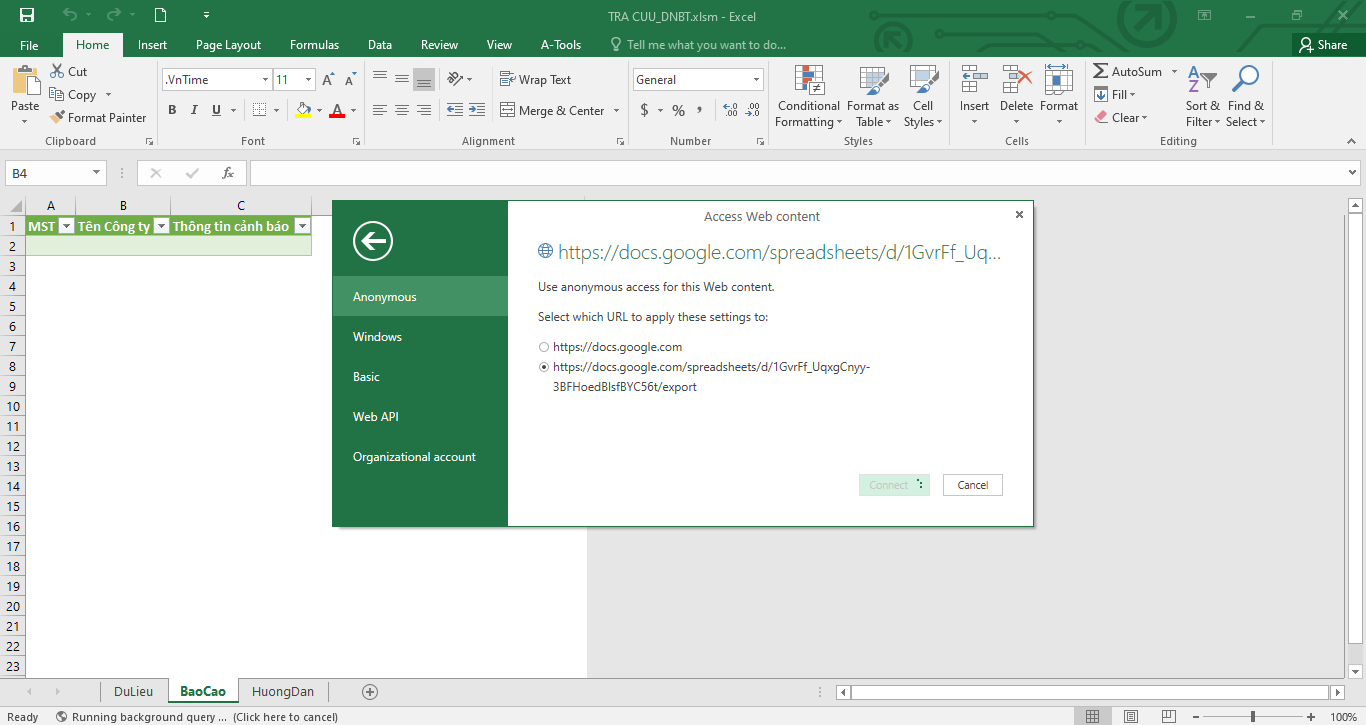This screenshot has width=1366, height=725.
Task: Open Conditional Formatting menu
Action: (x=808, y=96)
